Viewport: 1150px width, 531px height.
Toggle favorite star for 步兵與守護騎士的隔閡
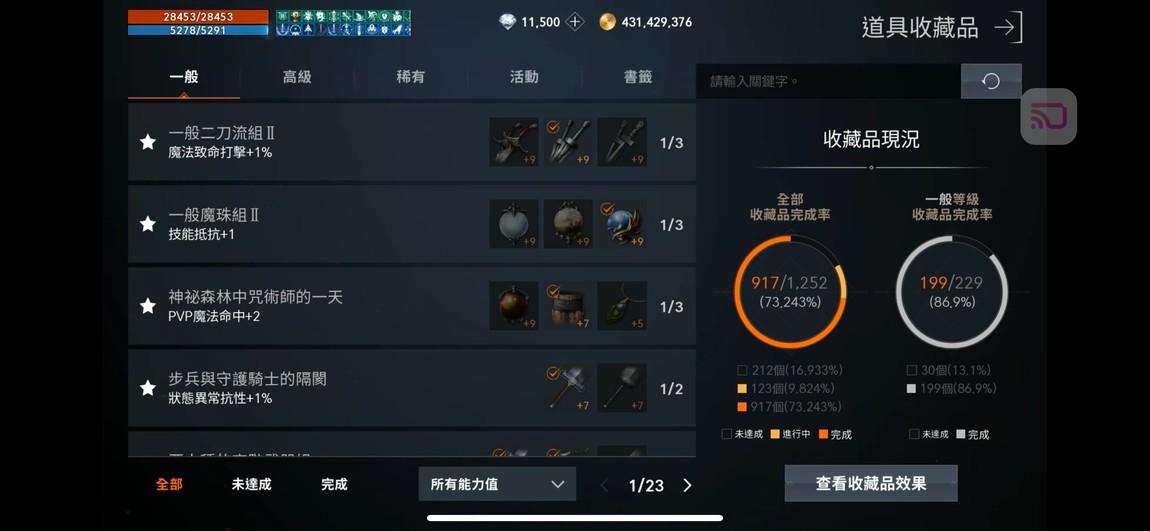(147, 388)
